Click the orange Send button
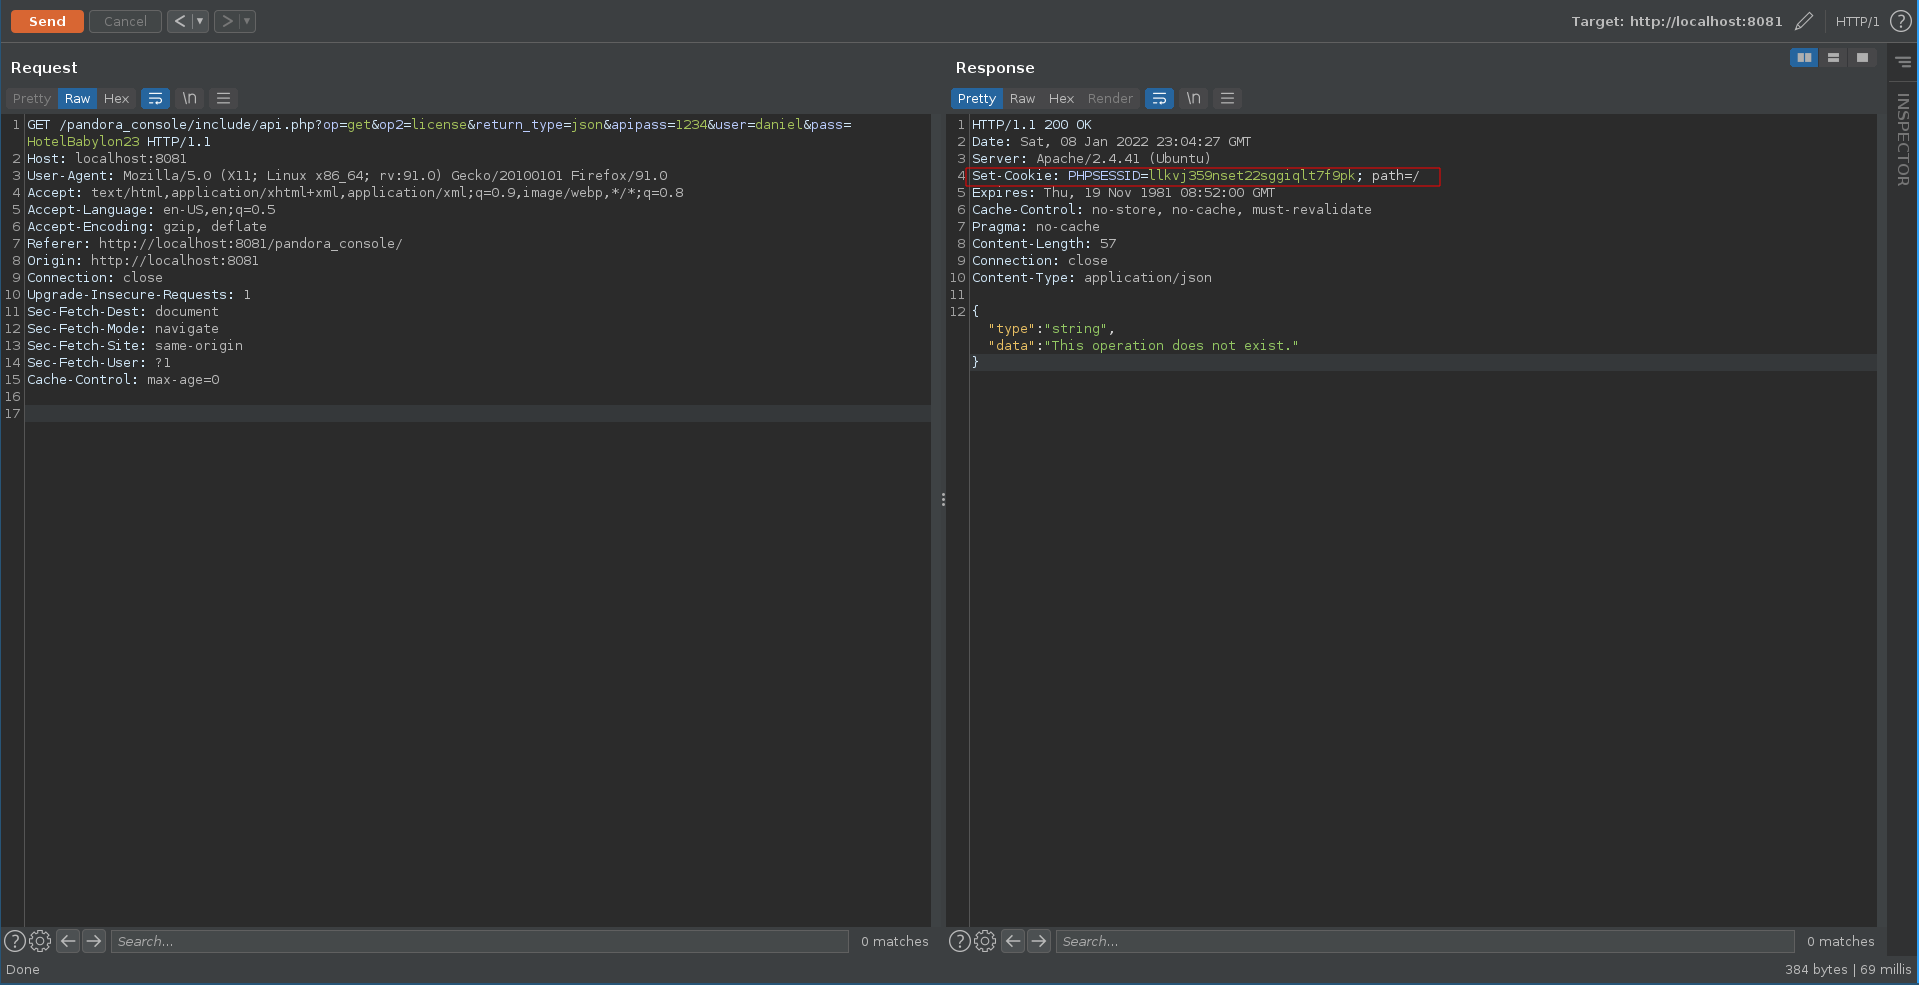 pyautogui.click(x=47, y=21)
